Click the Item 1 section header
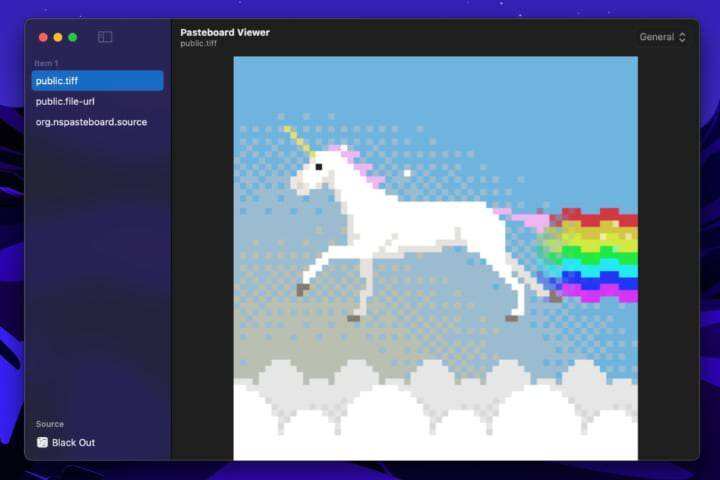The width and height of the screenshot is (720, 480). point(46,63)
